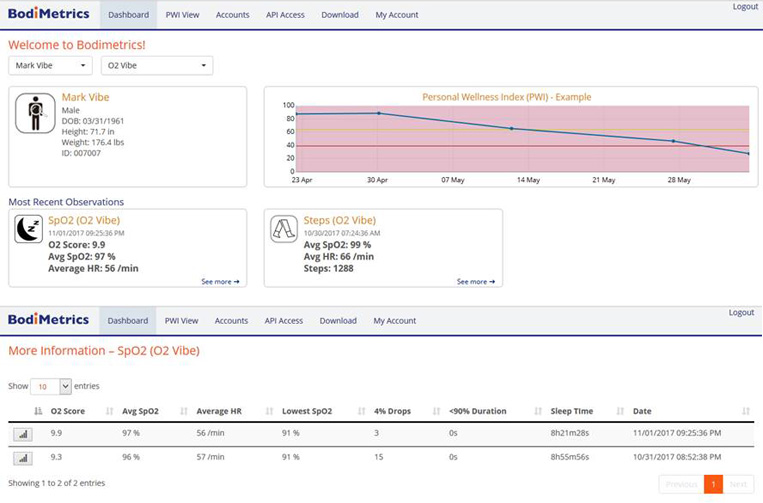Open the show entries count dropdown
The height and width of the screenshot is (503, 763).
(51, 385)
